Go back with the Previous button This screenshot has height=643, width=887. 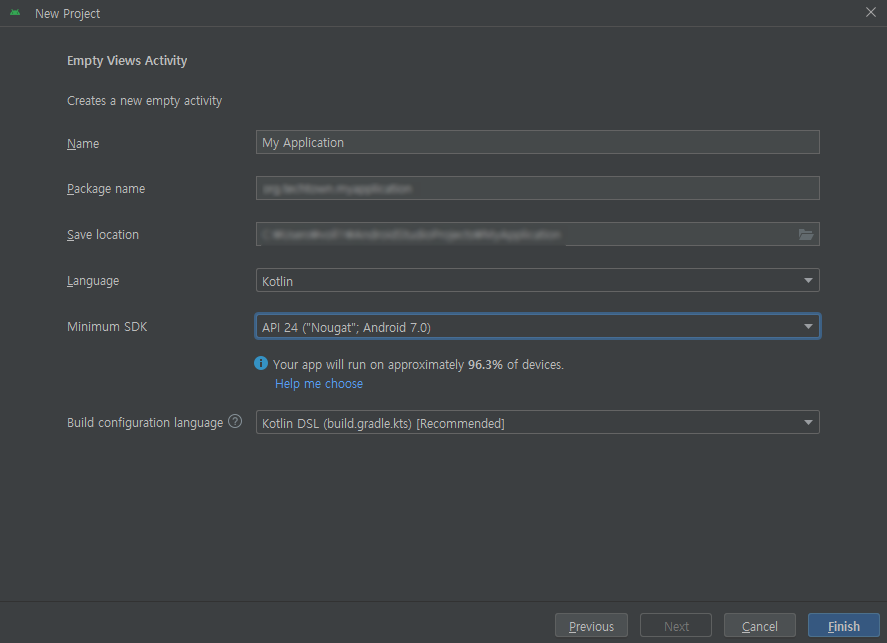(x=591, y=626)
